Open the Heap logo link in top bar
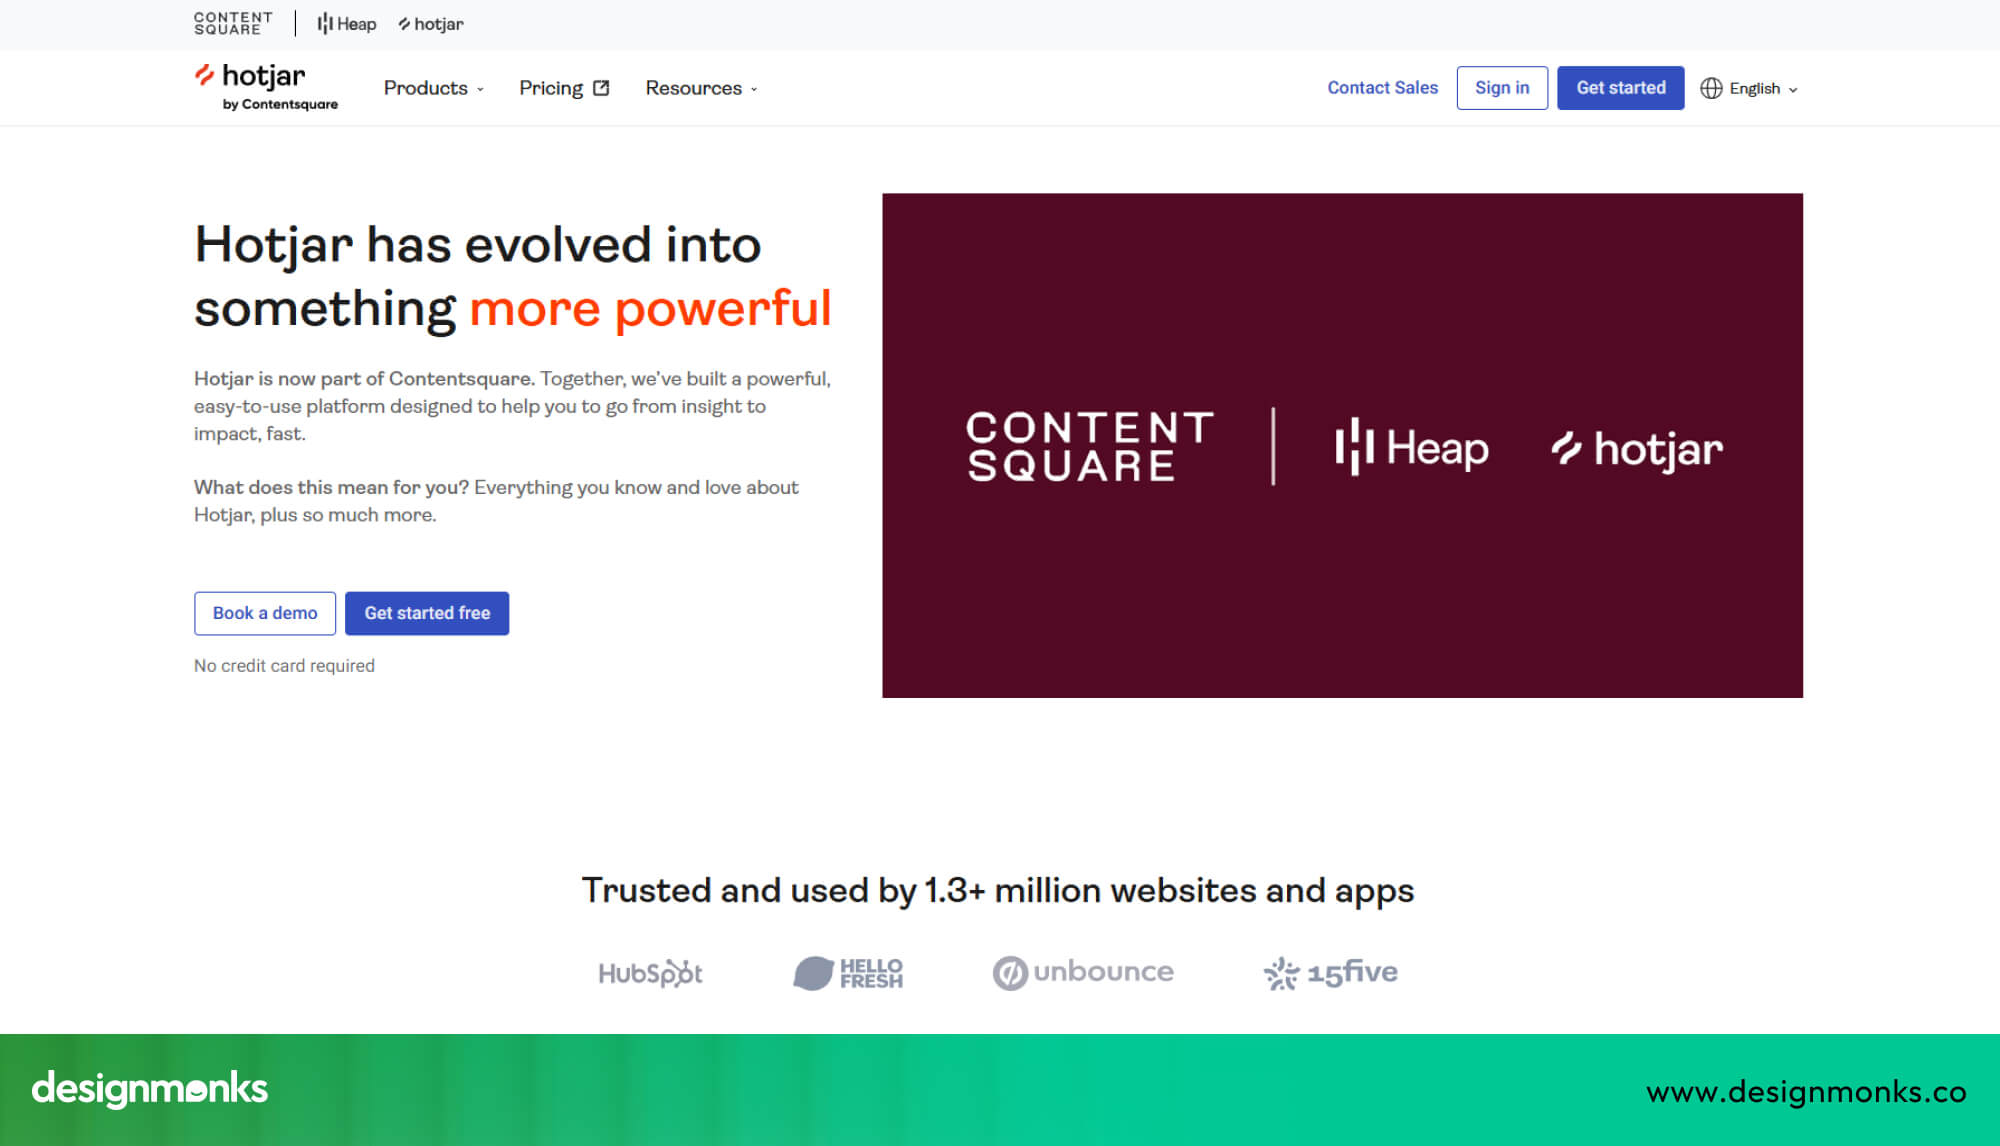This screenshot has width=2000, height=1146. click(347, 24)
